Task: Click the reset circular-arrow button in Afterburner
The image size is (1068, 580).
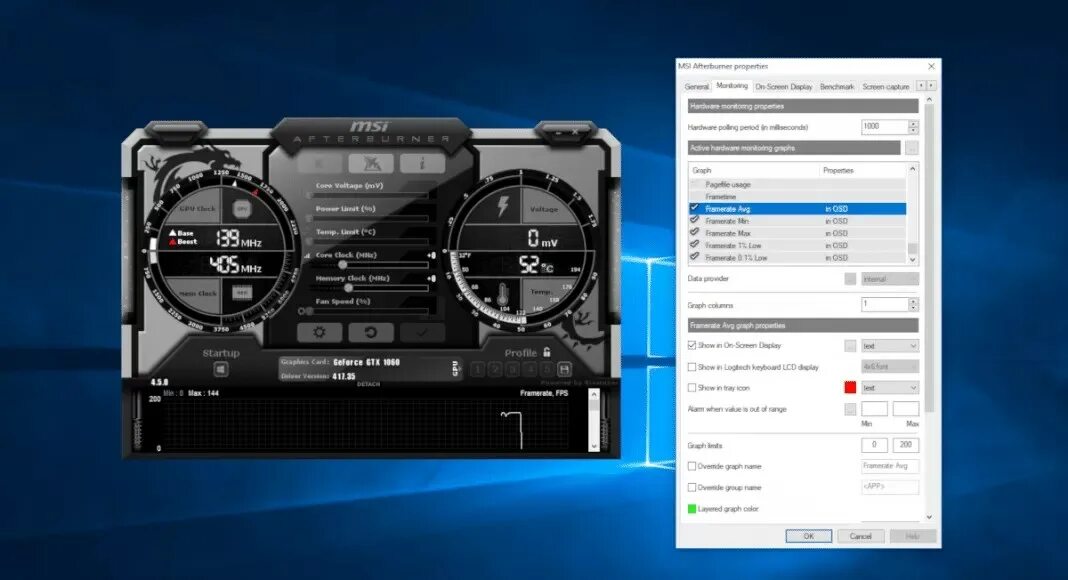Action: pos(371,332)
